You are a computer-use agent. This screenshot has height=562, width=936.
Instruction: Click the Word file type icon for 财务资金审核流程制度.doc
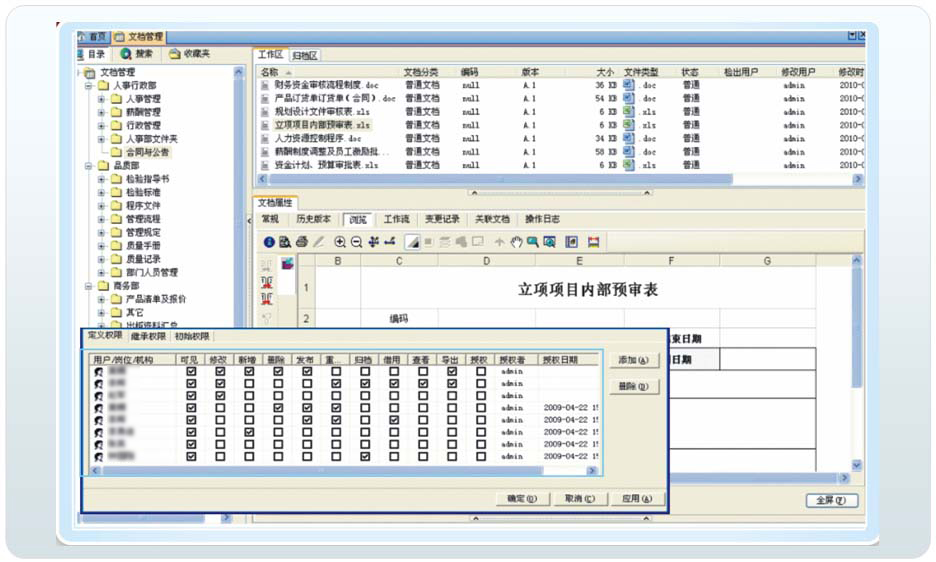(x=629, y=86)
